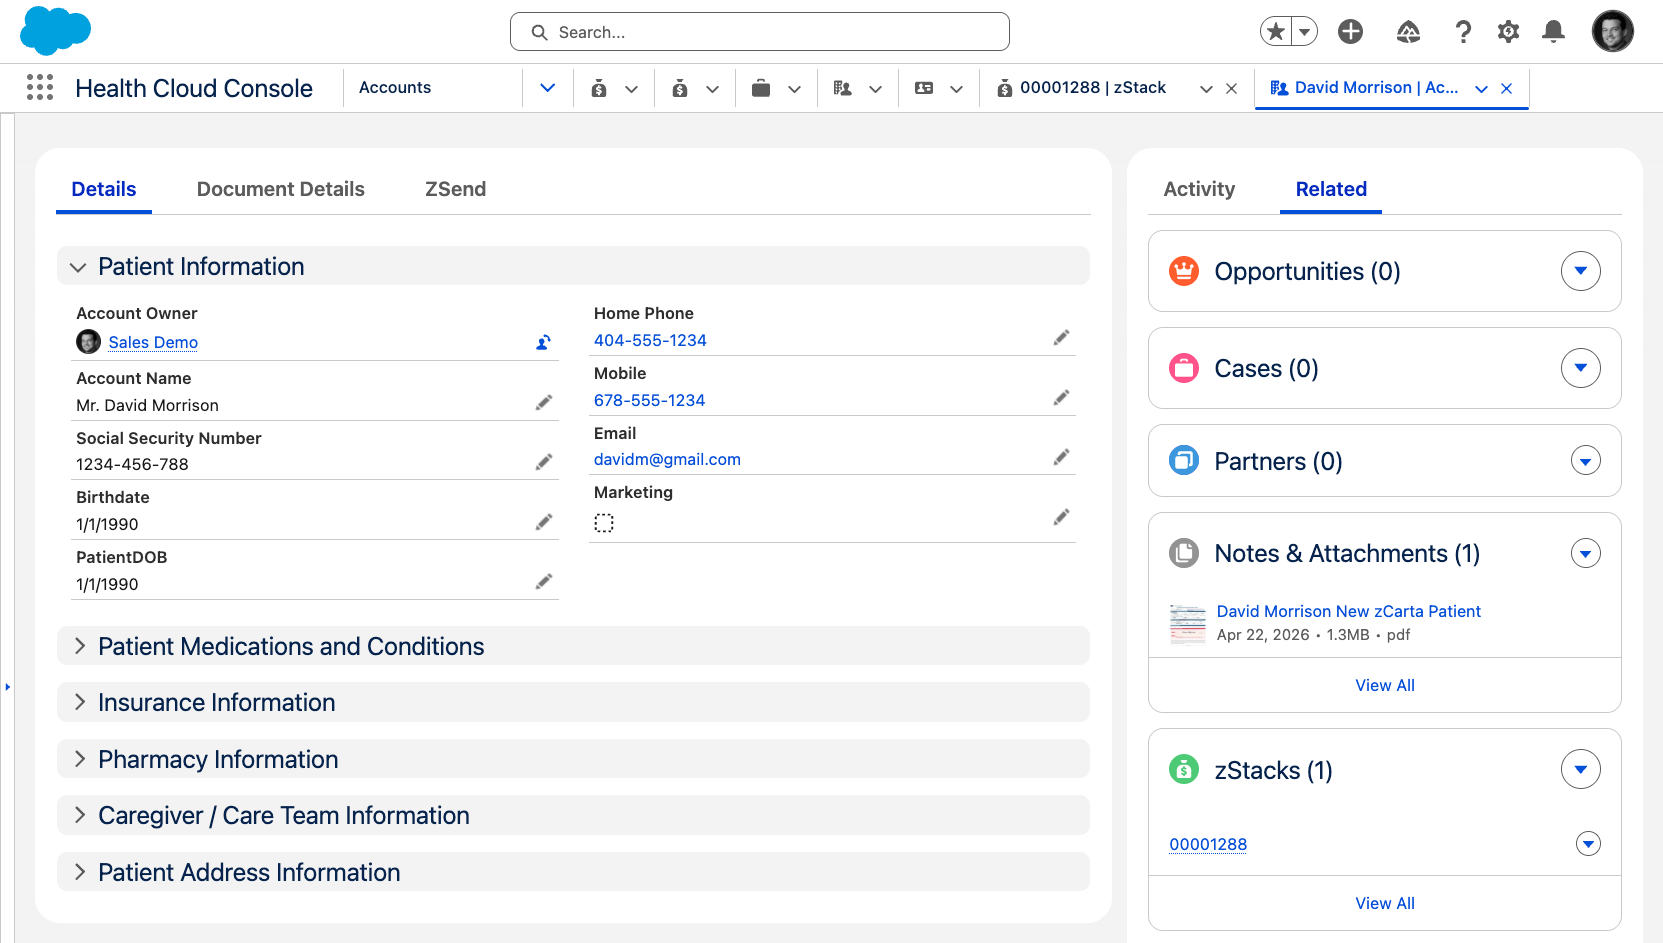Select the Related tab

coord(1331,189)
